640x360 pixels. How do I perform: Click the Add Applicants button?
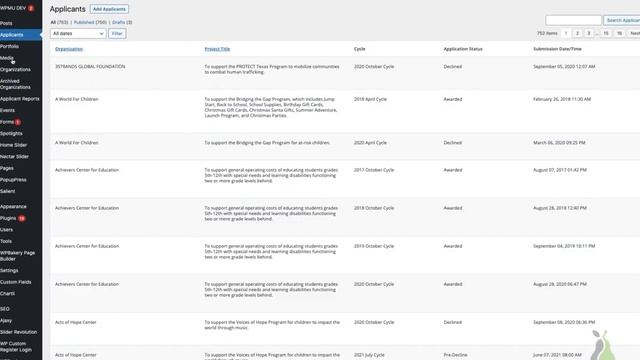[109, 9]
